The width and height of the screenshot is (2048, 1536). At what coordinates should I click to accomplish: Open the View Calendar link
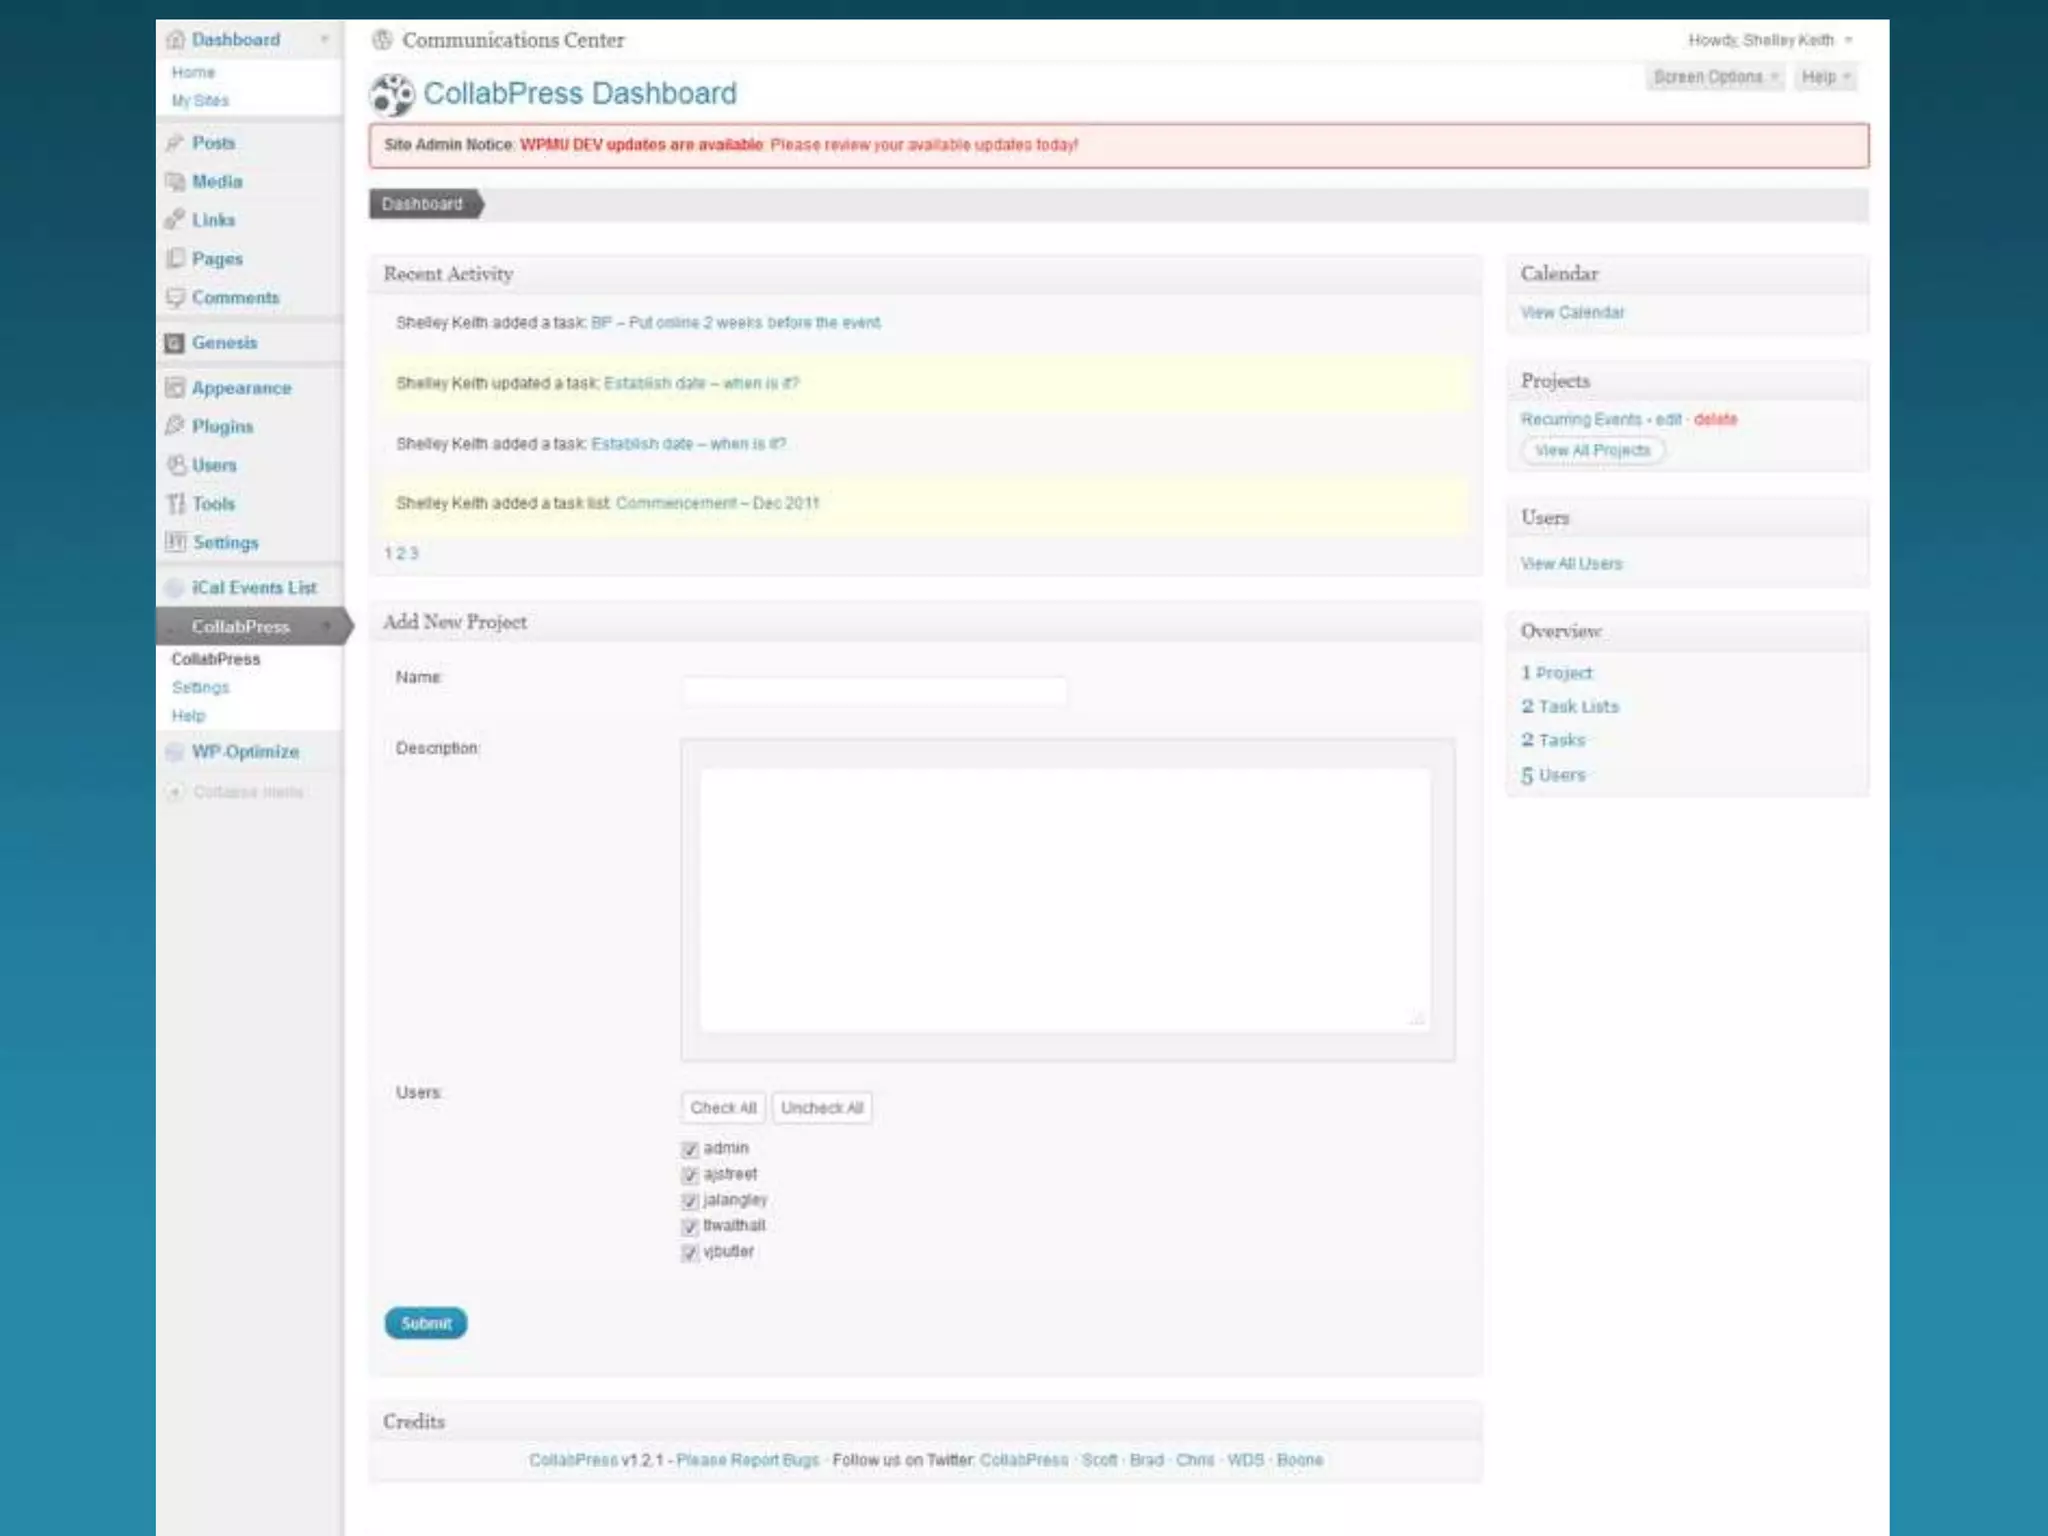click(1572, 312)
